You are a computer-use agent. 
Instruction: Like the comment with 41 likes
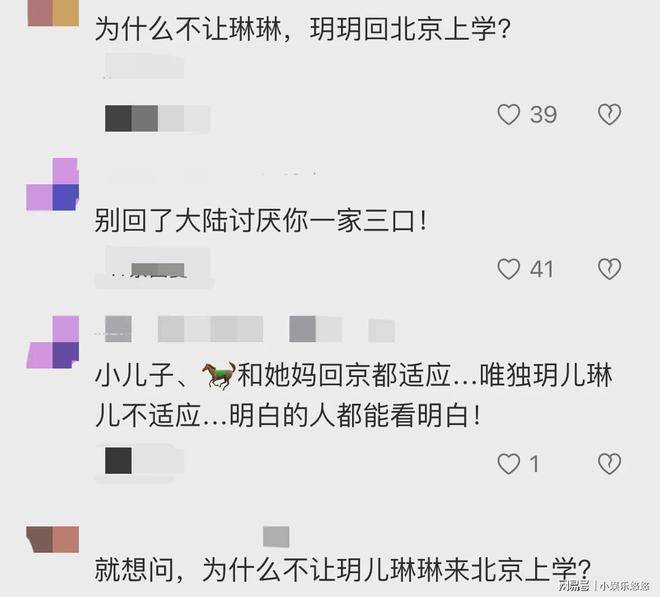tap(508, 269)
